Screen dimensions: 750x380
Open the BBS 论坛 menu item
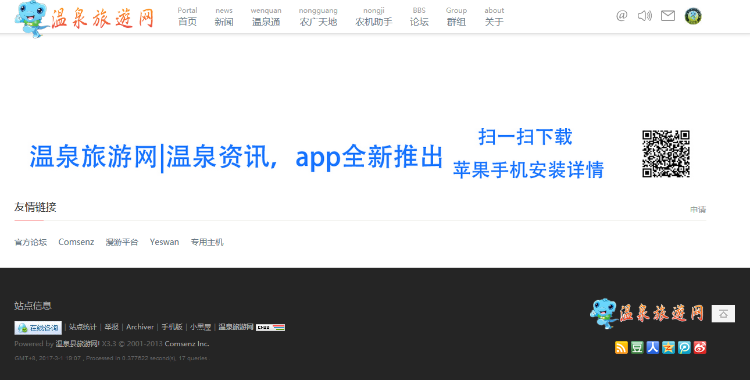[419, 17]
